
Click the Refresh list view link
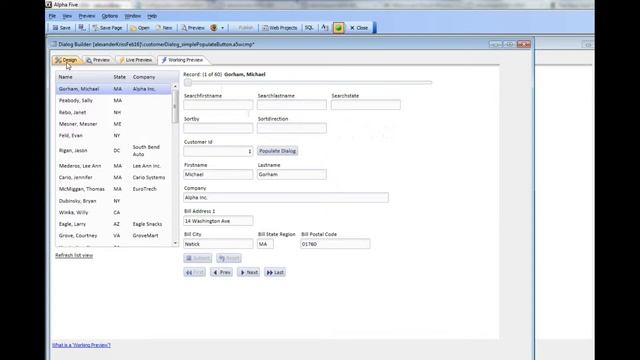tap(74, 256)
